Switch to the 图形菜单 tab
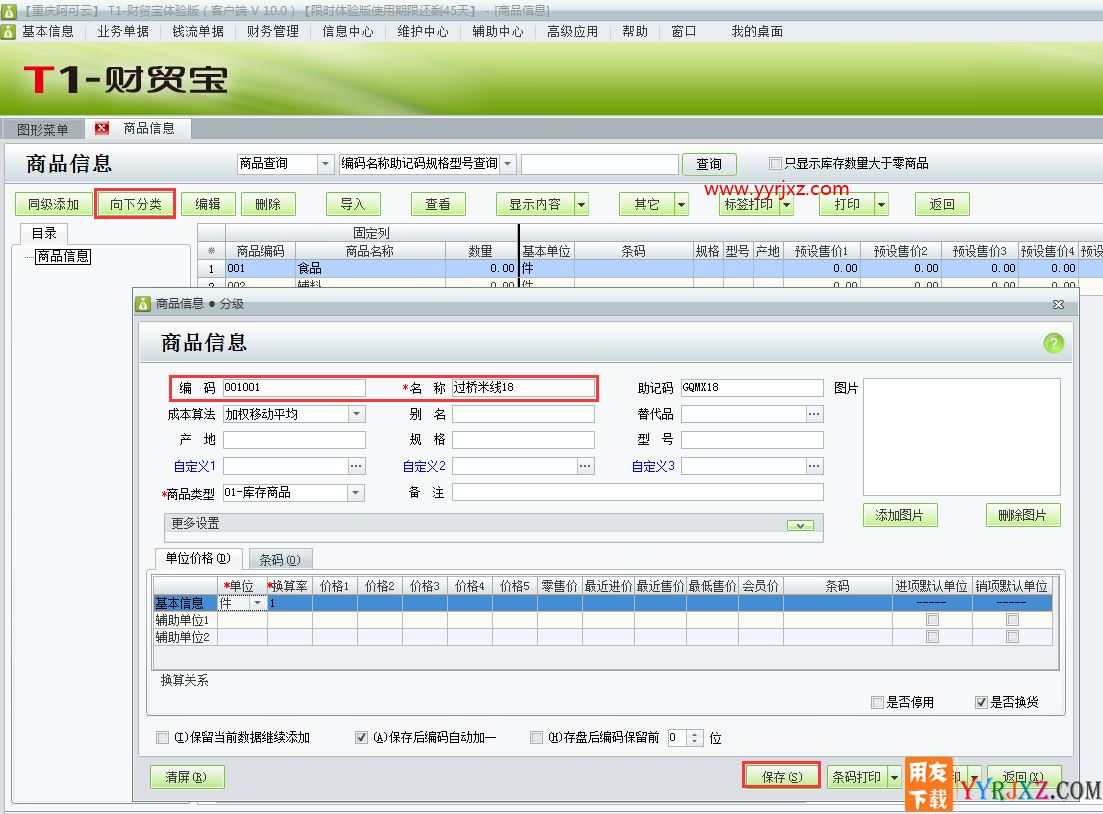The image size is (1103, 814). pos(43,129)
